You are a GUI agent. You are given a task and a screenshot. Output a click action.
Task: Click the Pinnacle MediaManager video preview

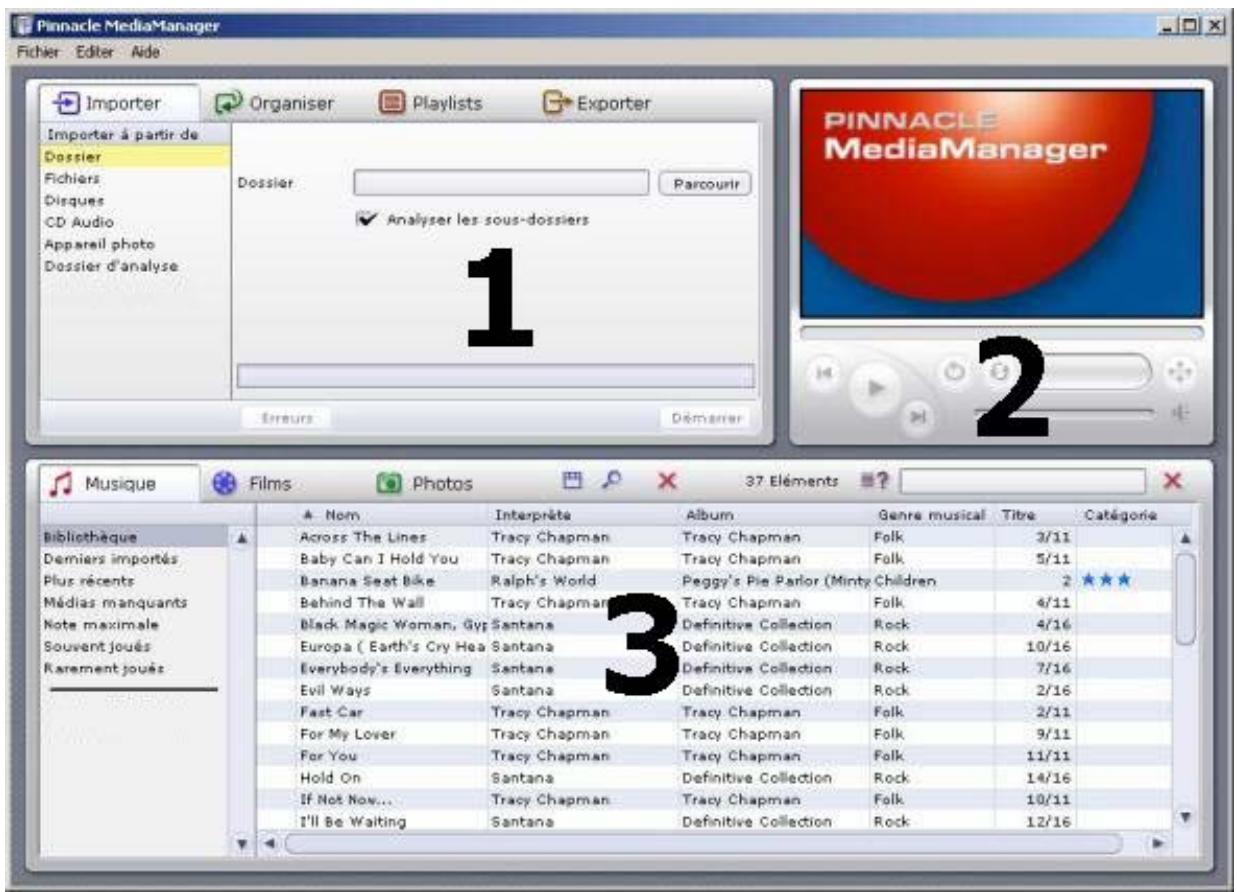(1001, 203)
